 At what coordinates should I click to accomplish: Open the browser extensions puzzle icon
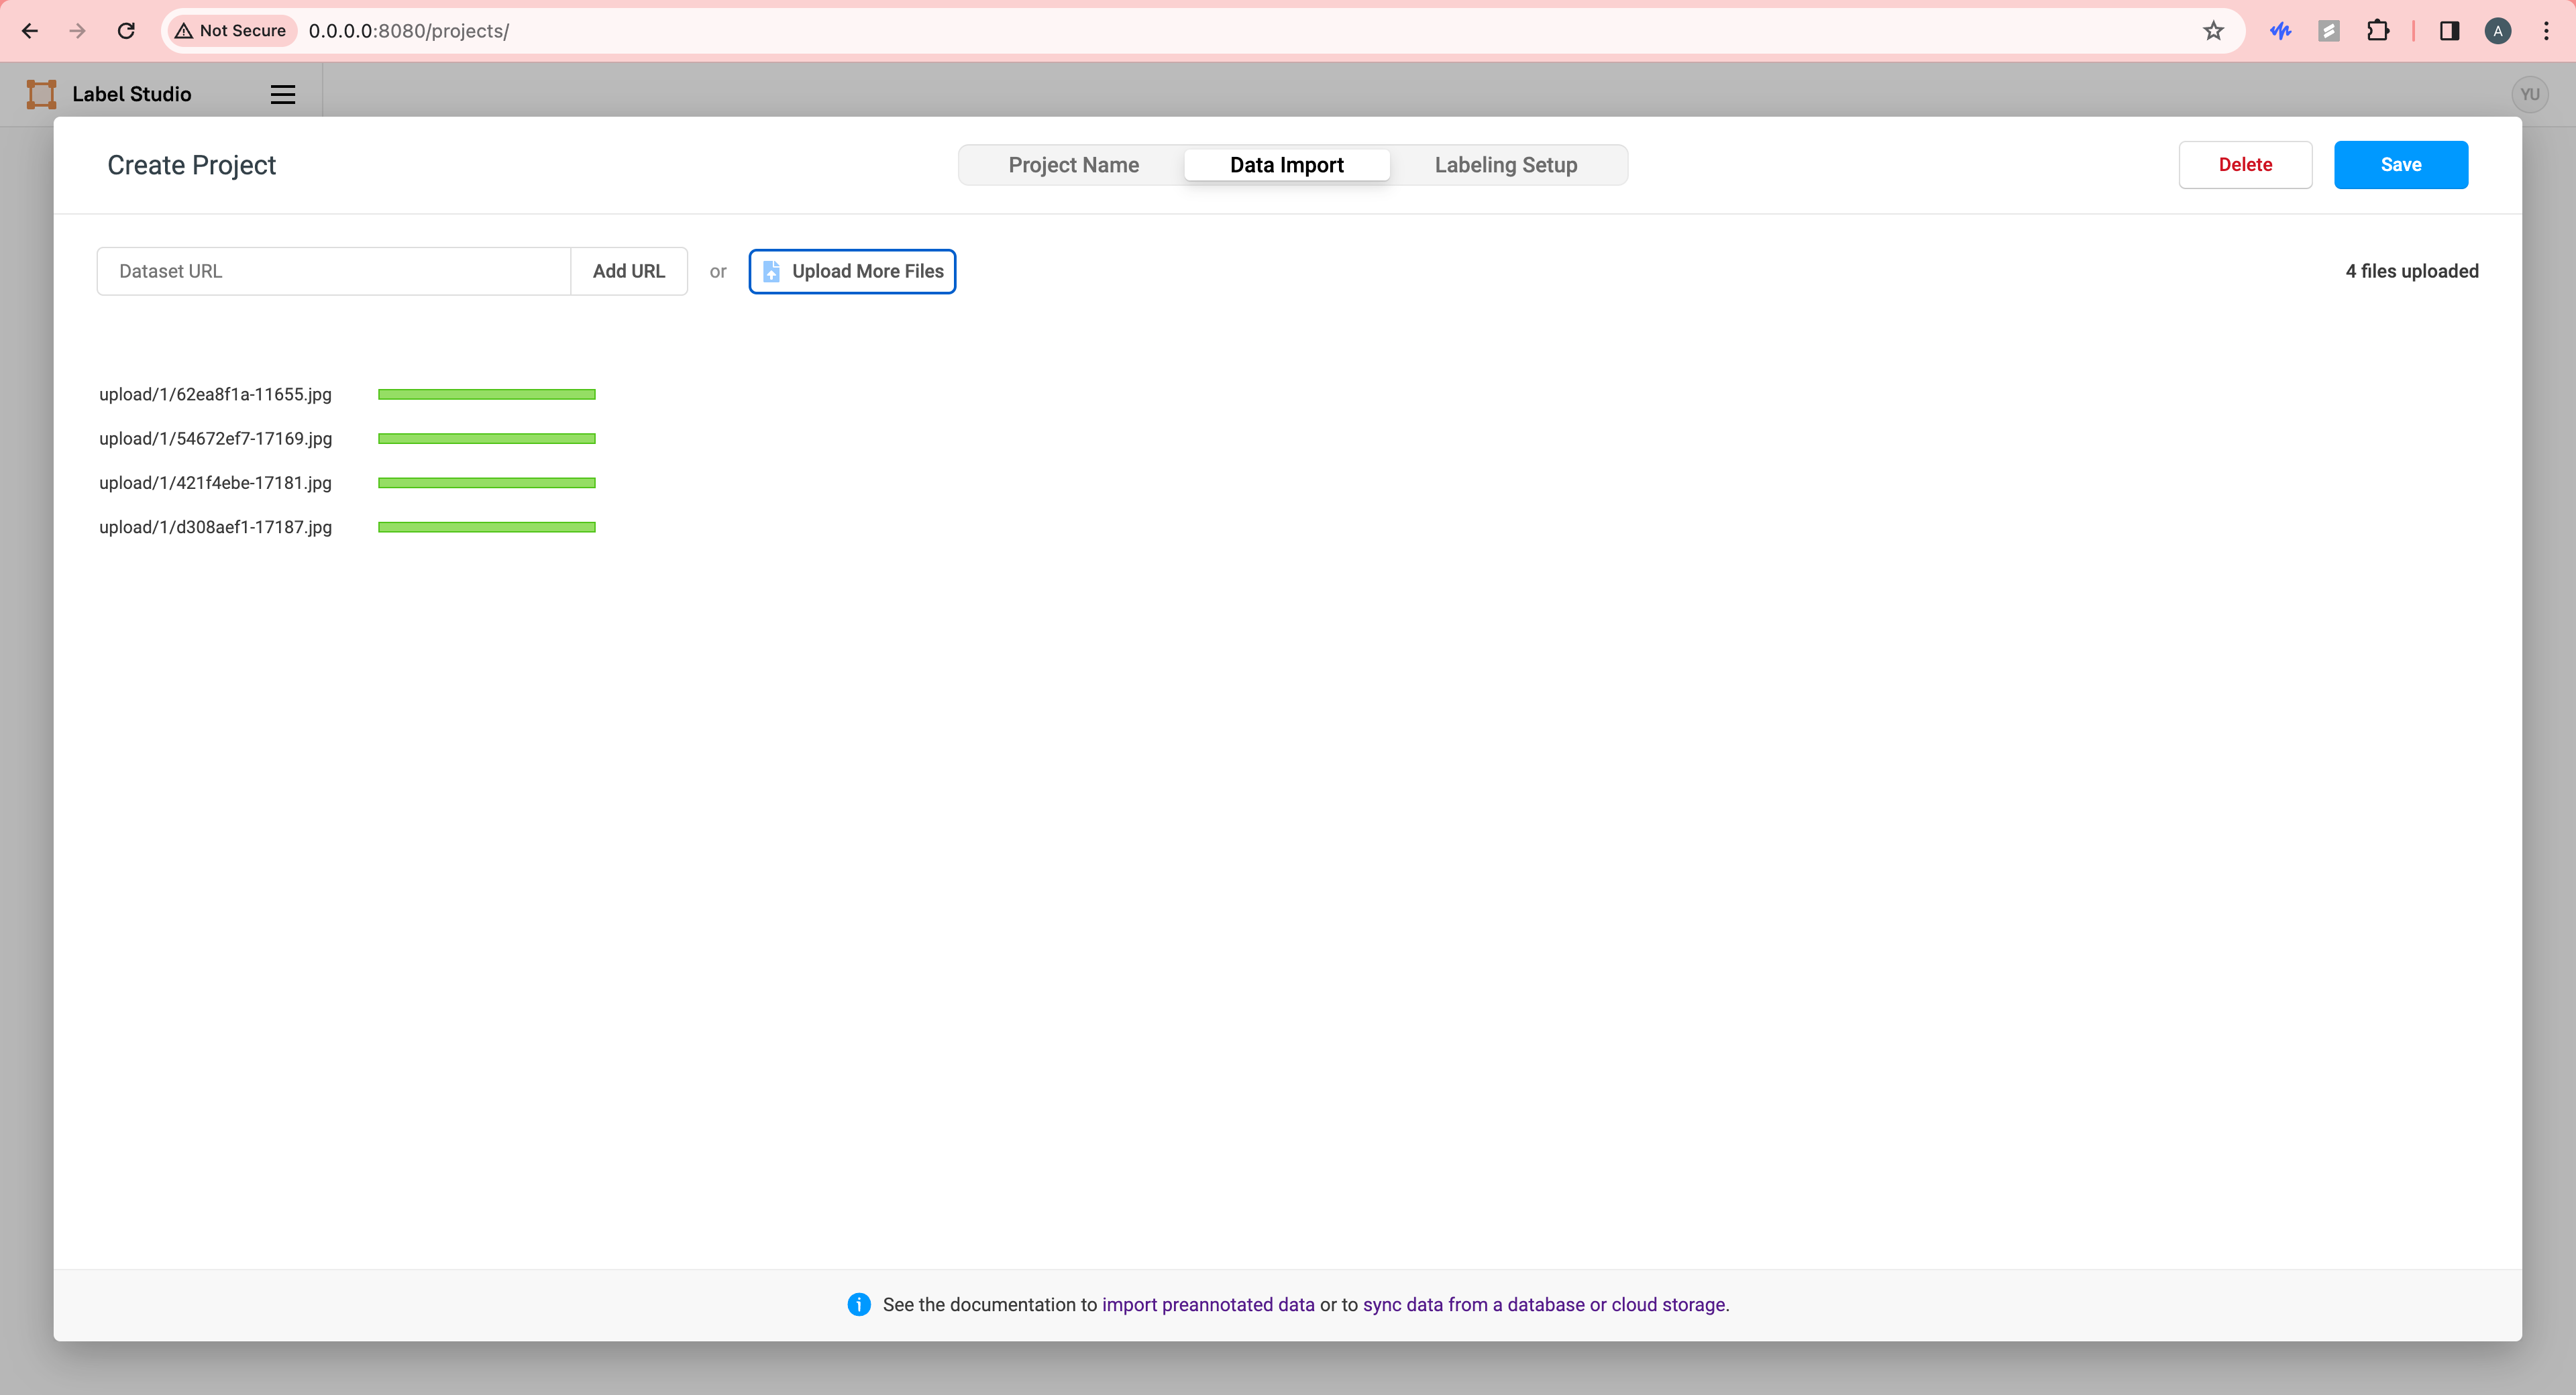coord(2378,31)
